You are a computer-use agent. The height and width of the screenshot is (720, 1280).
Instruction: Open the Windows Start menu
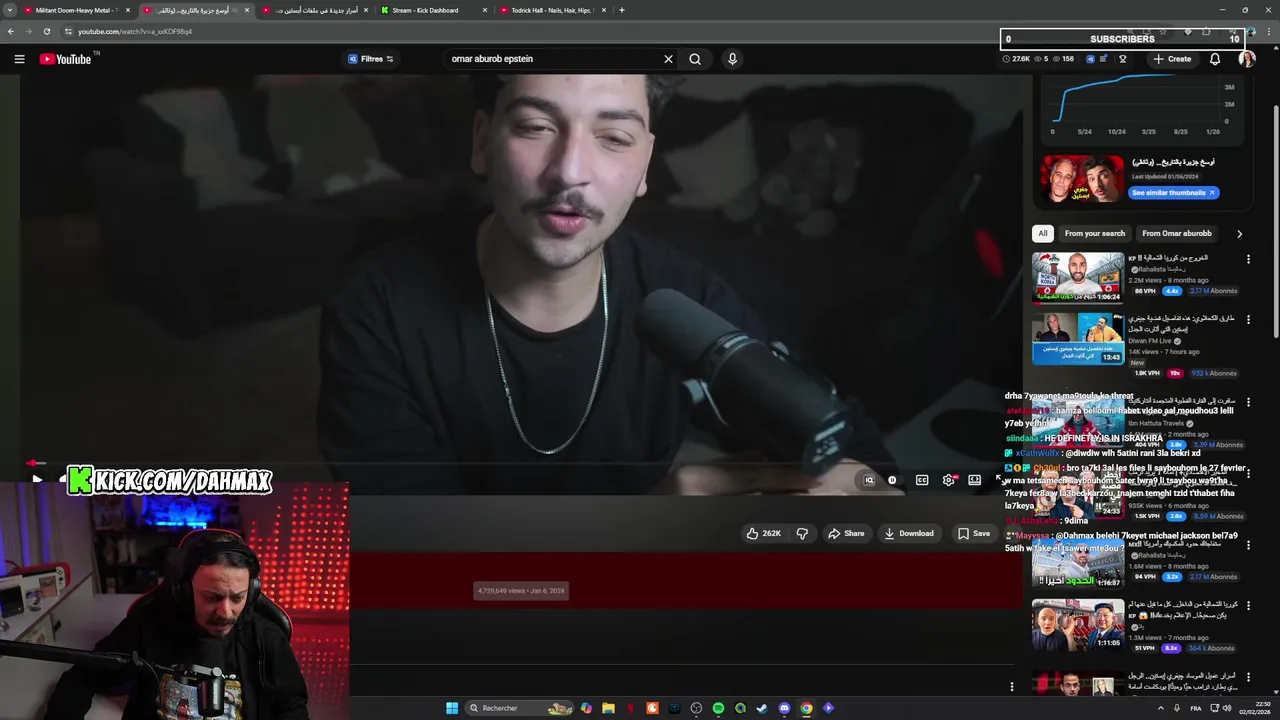point(452,708)
